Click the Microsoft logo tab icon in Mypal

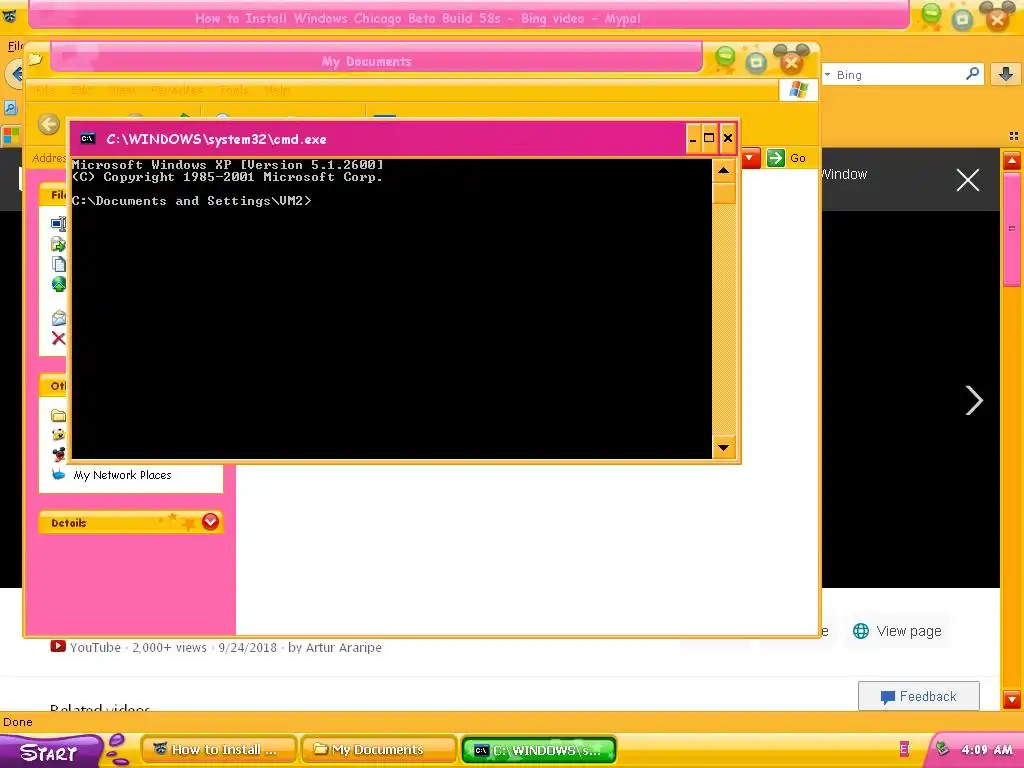11,136
